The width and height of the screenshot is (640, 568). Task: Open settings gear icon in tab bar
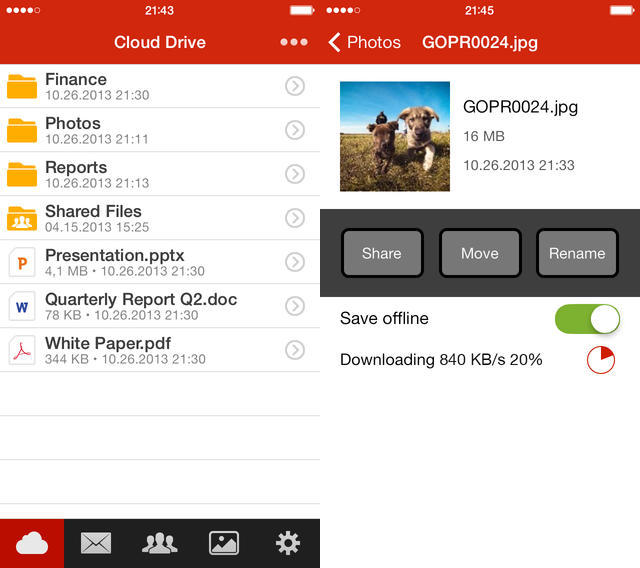tap(288, 543)
